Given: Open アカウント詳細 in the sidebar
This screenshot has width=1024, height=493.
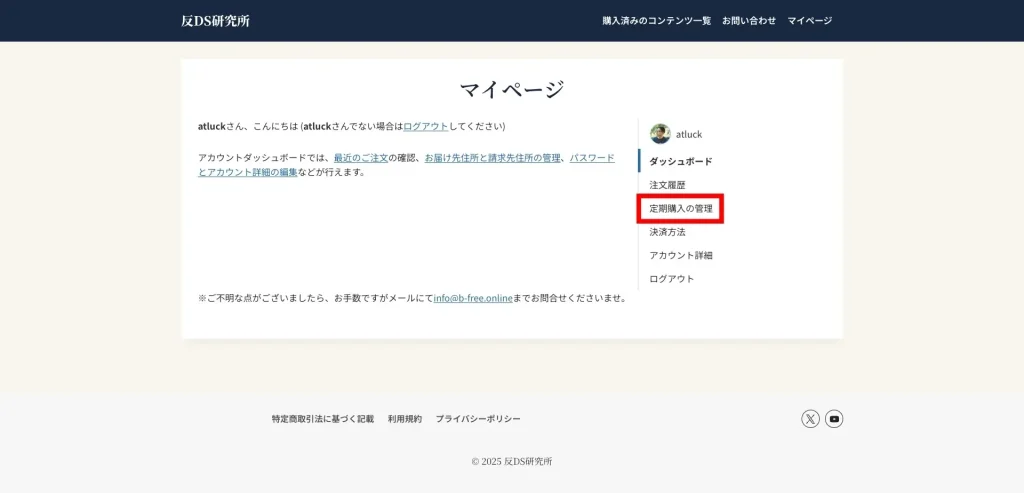Looking at the screenshot, I should coord(681,255).
